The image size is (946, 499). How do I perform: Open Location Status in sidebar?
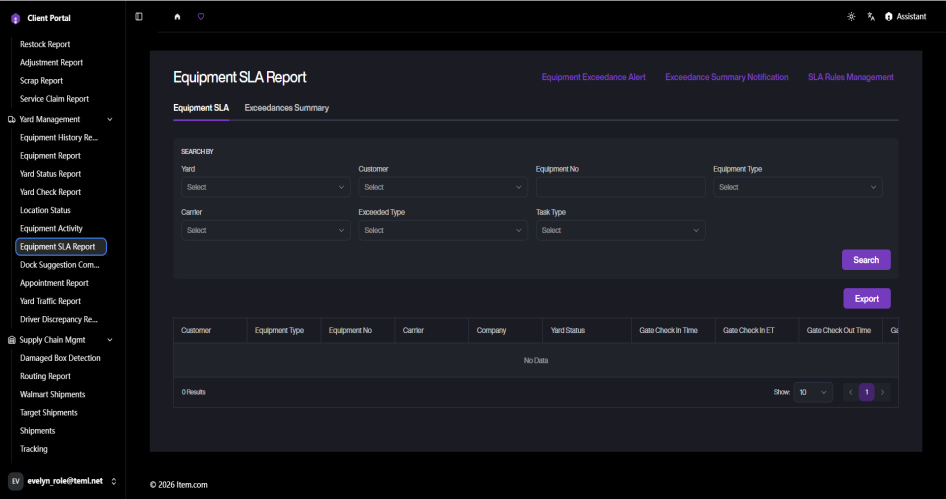point(45,210)
